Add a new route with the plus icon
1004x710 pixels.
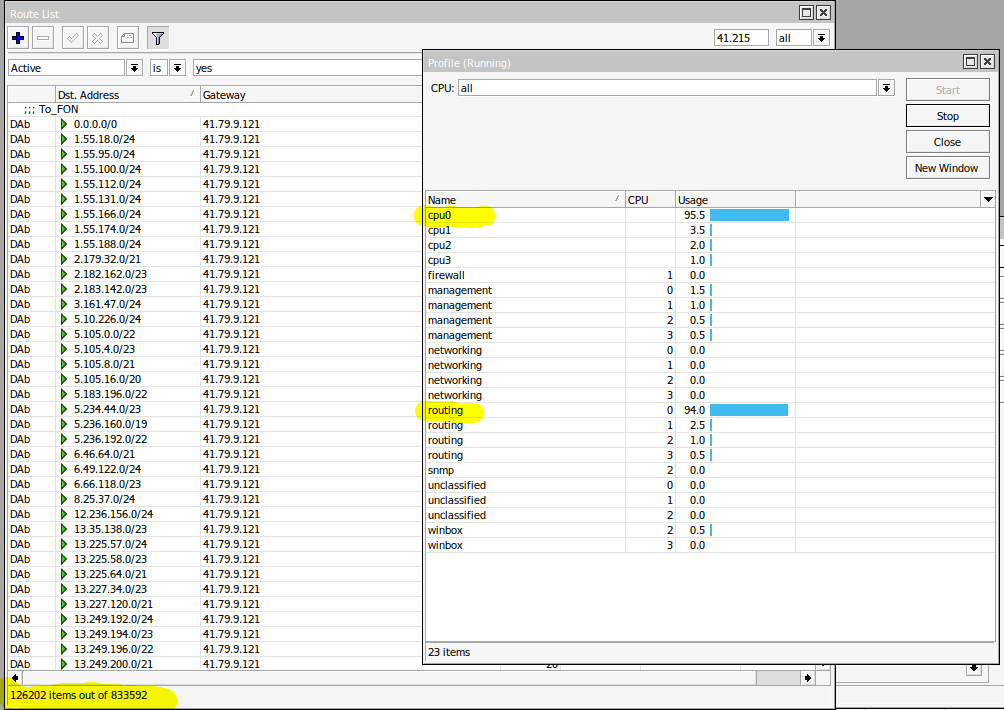point(17,37)
